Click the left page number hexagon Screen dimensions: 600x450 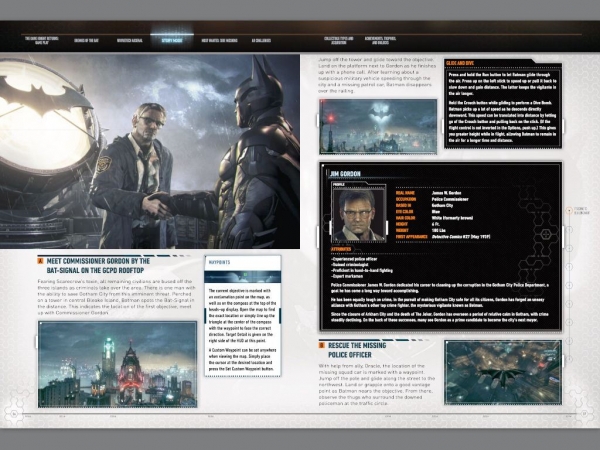coord(15,414)
